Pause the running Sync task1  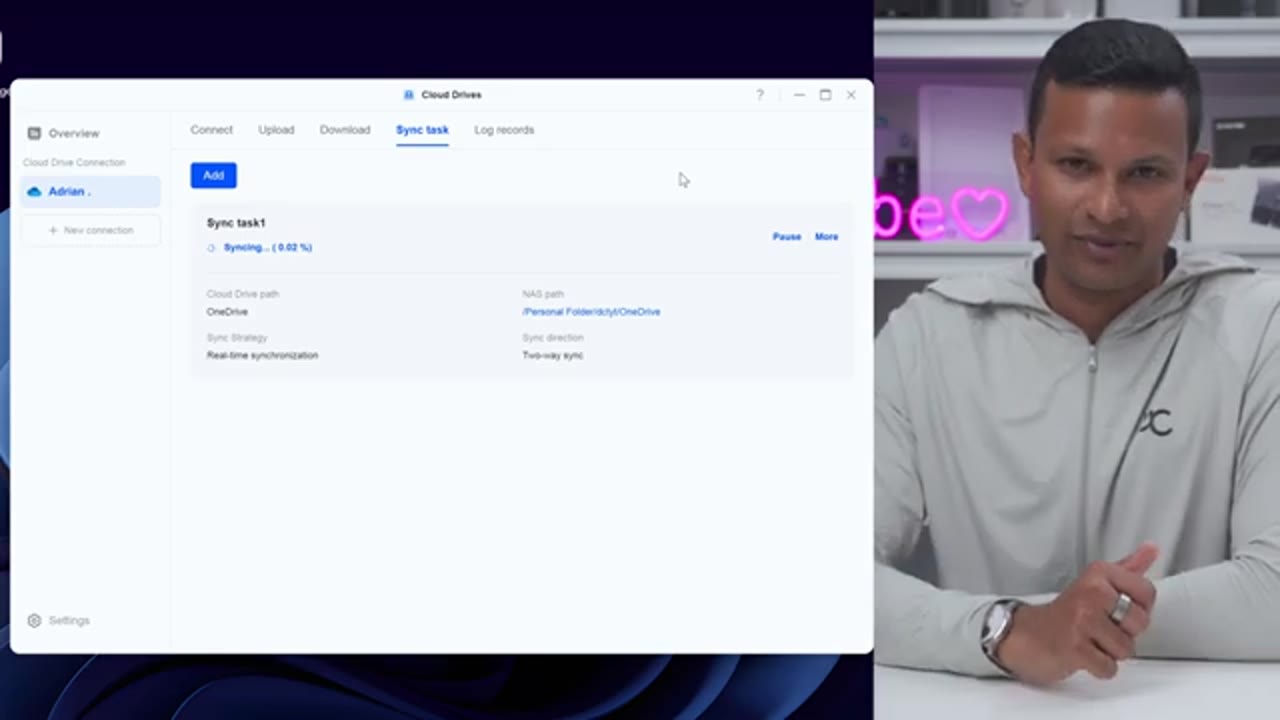click(x=787, y=236)
